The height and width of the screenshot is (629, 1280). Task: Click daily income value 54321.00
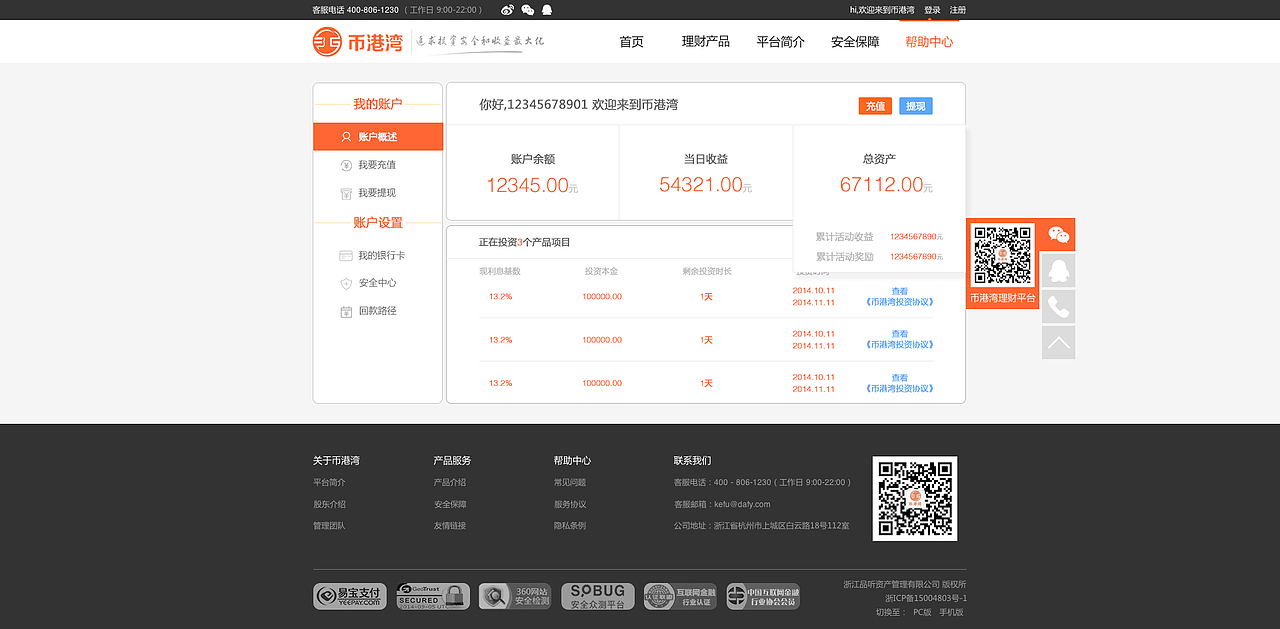701,185
